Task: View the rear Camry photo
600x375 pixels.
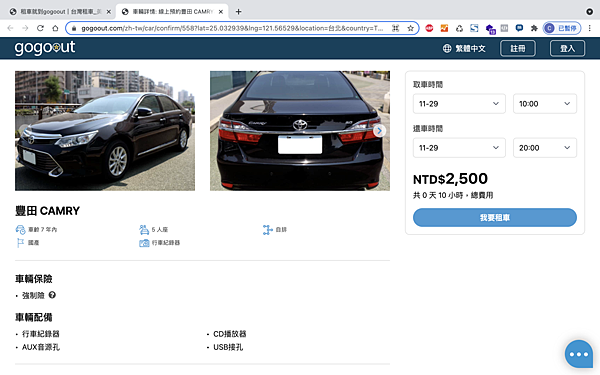Action: pos(300,131)
